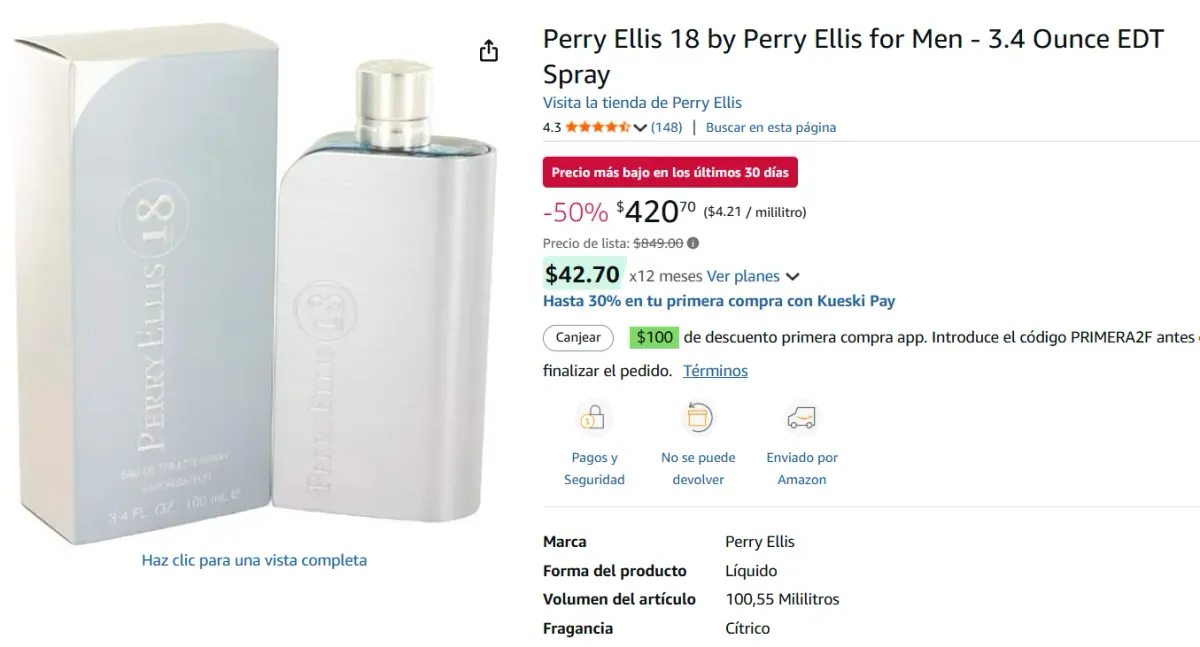Open Haz clic para una vista completa
Viewport: 1200px width, 647px height.
(x=255, y=560)
